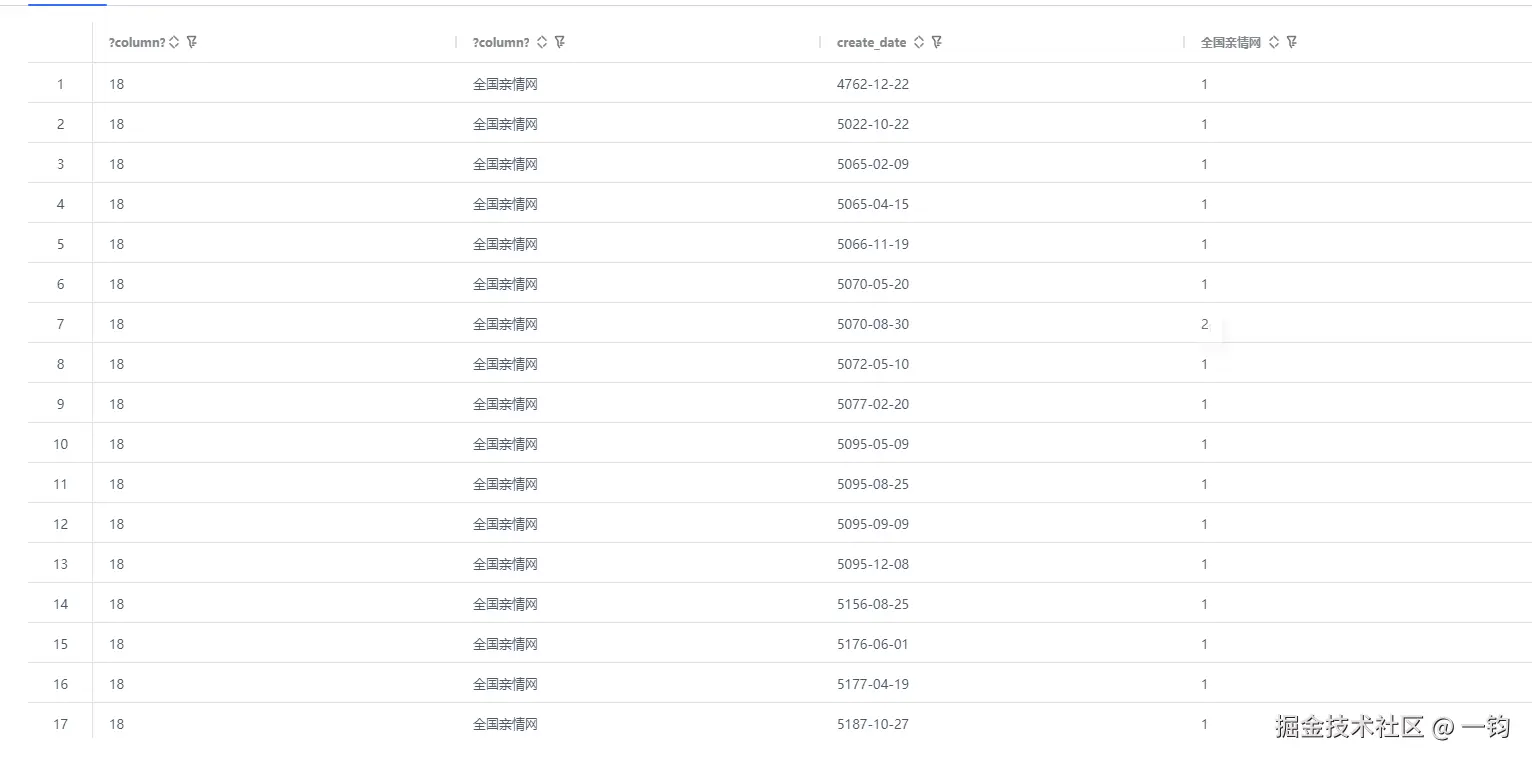
Task: Click the cell with value 2 in row 7
Action: pos(1204,323)
